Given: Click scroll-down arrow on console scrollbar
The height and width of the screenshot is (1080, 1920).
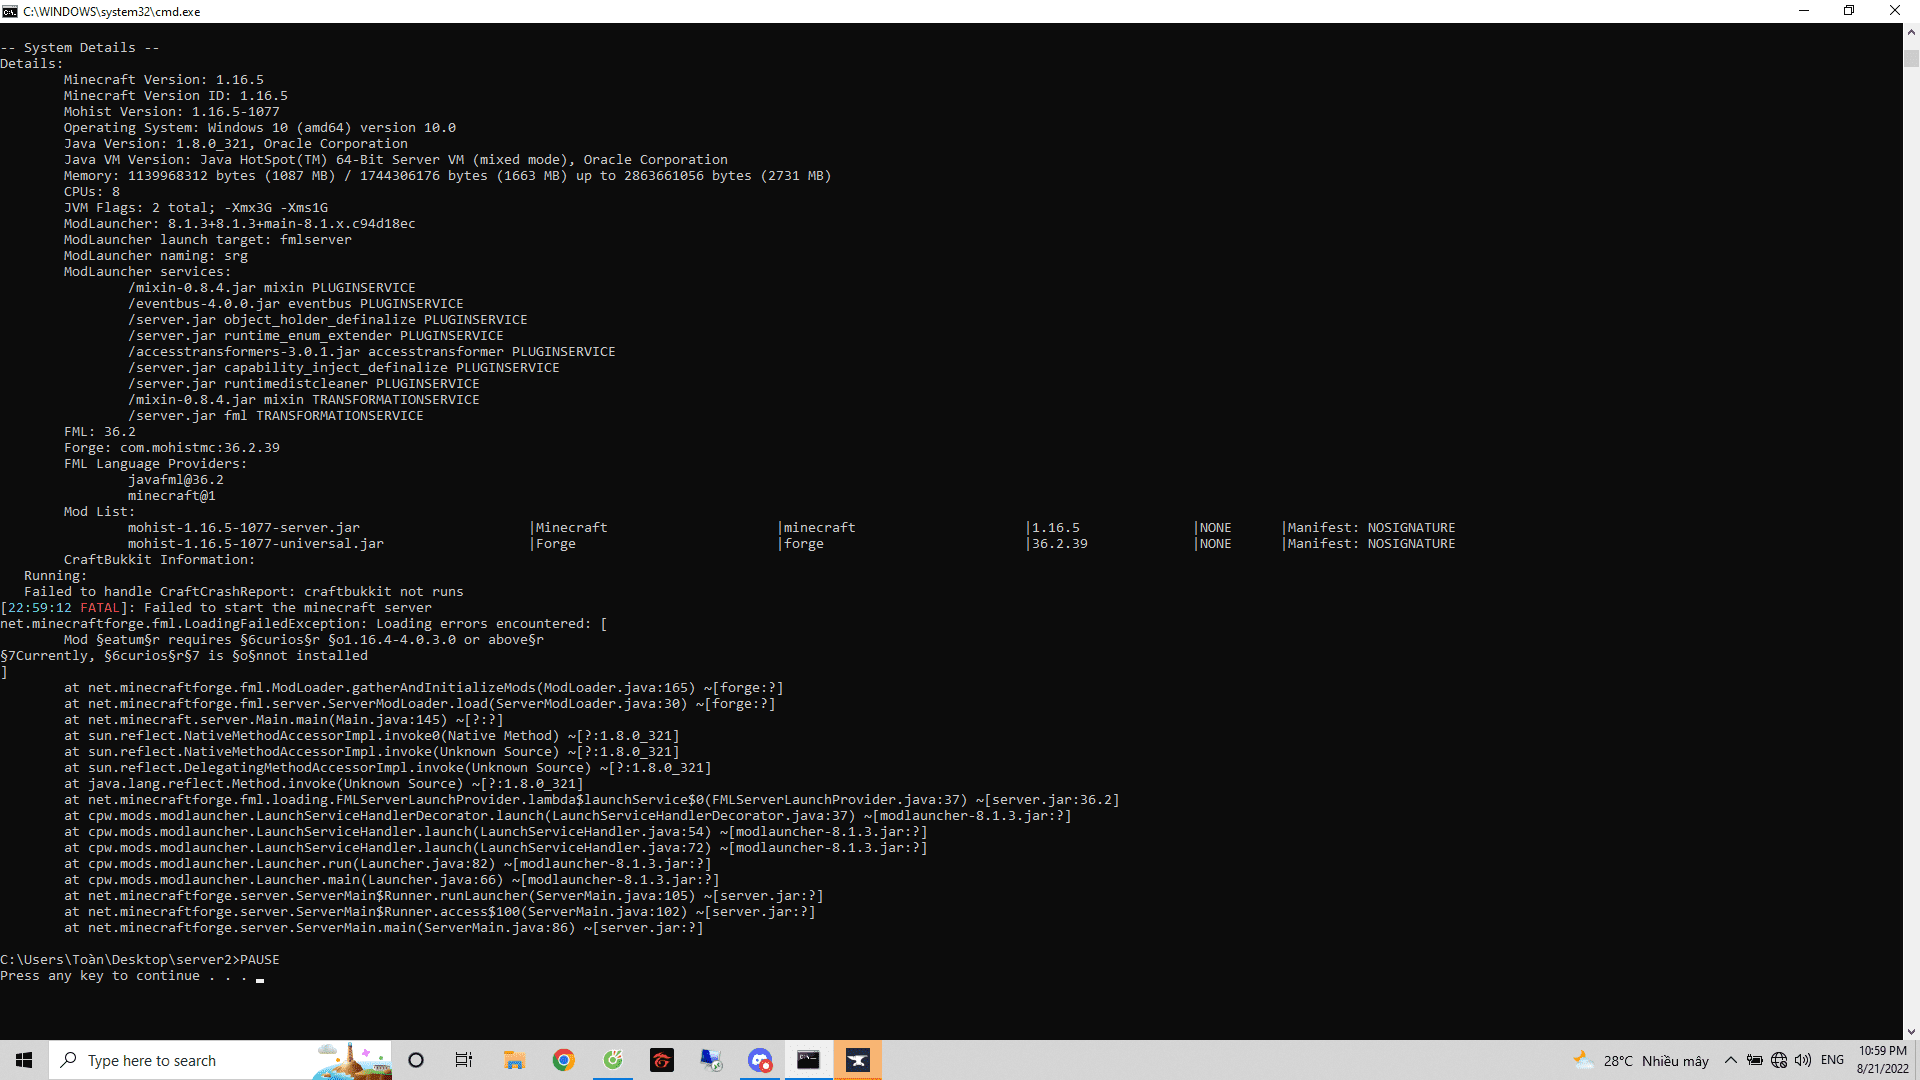Looking at the screenshot, I should [x=1911, y=1031].
